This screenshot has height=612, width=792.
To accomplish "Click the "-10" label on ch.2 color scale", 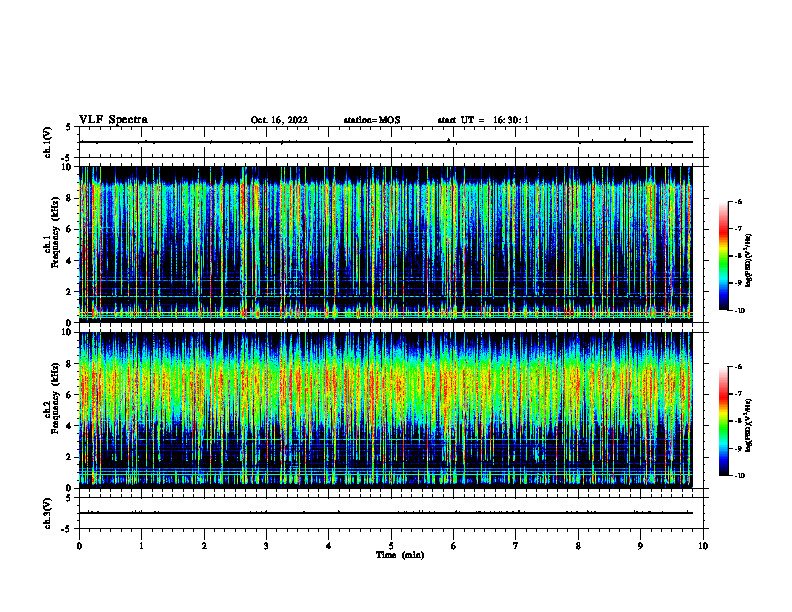I will pyautogui.click(x=739, y=476).
